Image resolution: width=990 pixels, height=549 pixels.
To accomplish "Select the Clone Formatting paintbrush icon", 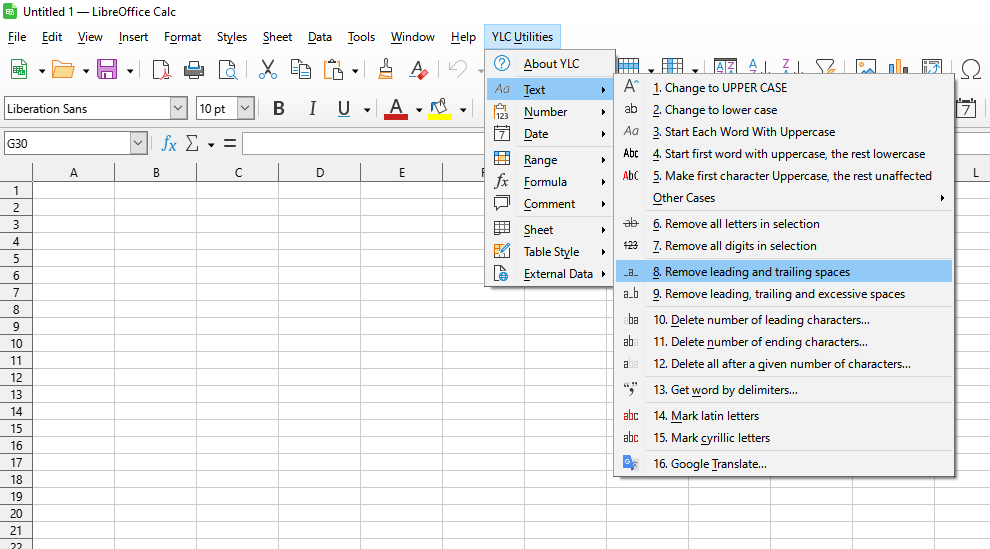I will click(x=385, y=69).
